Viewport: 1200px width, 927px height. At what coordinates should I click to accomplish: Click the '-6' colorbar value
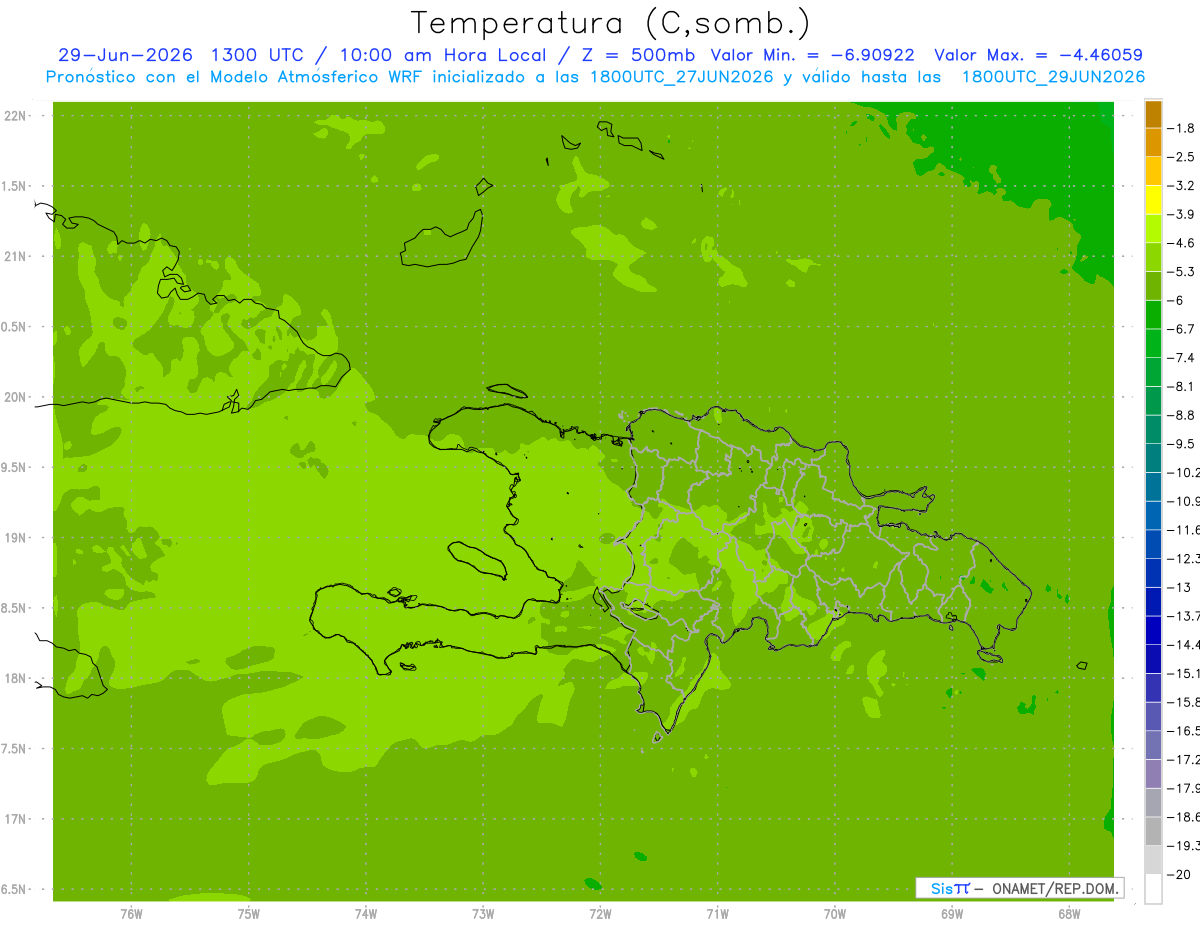1177,300
